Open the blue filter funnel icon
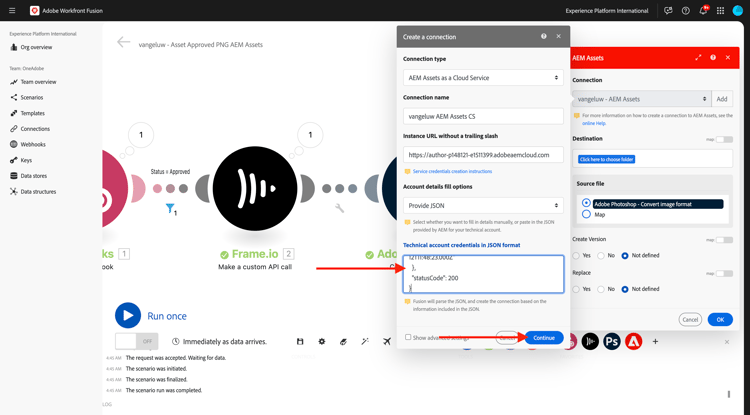750x415 pixels. pos(170,208)
